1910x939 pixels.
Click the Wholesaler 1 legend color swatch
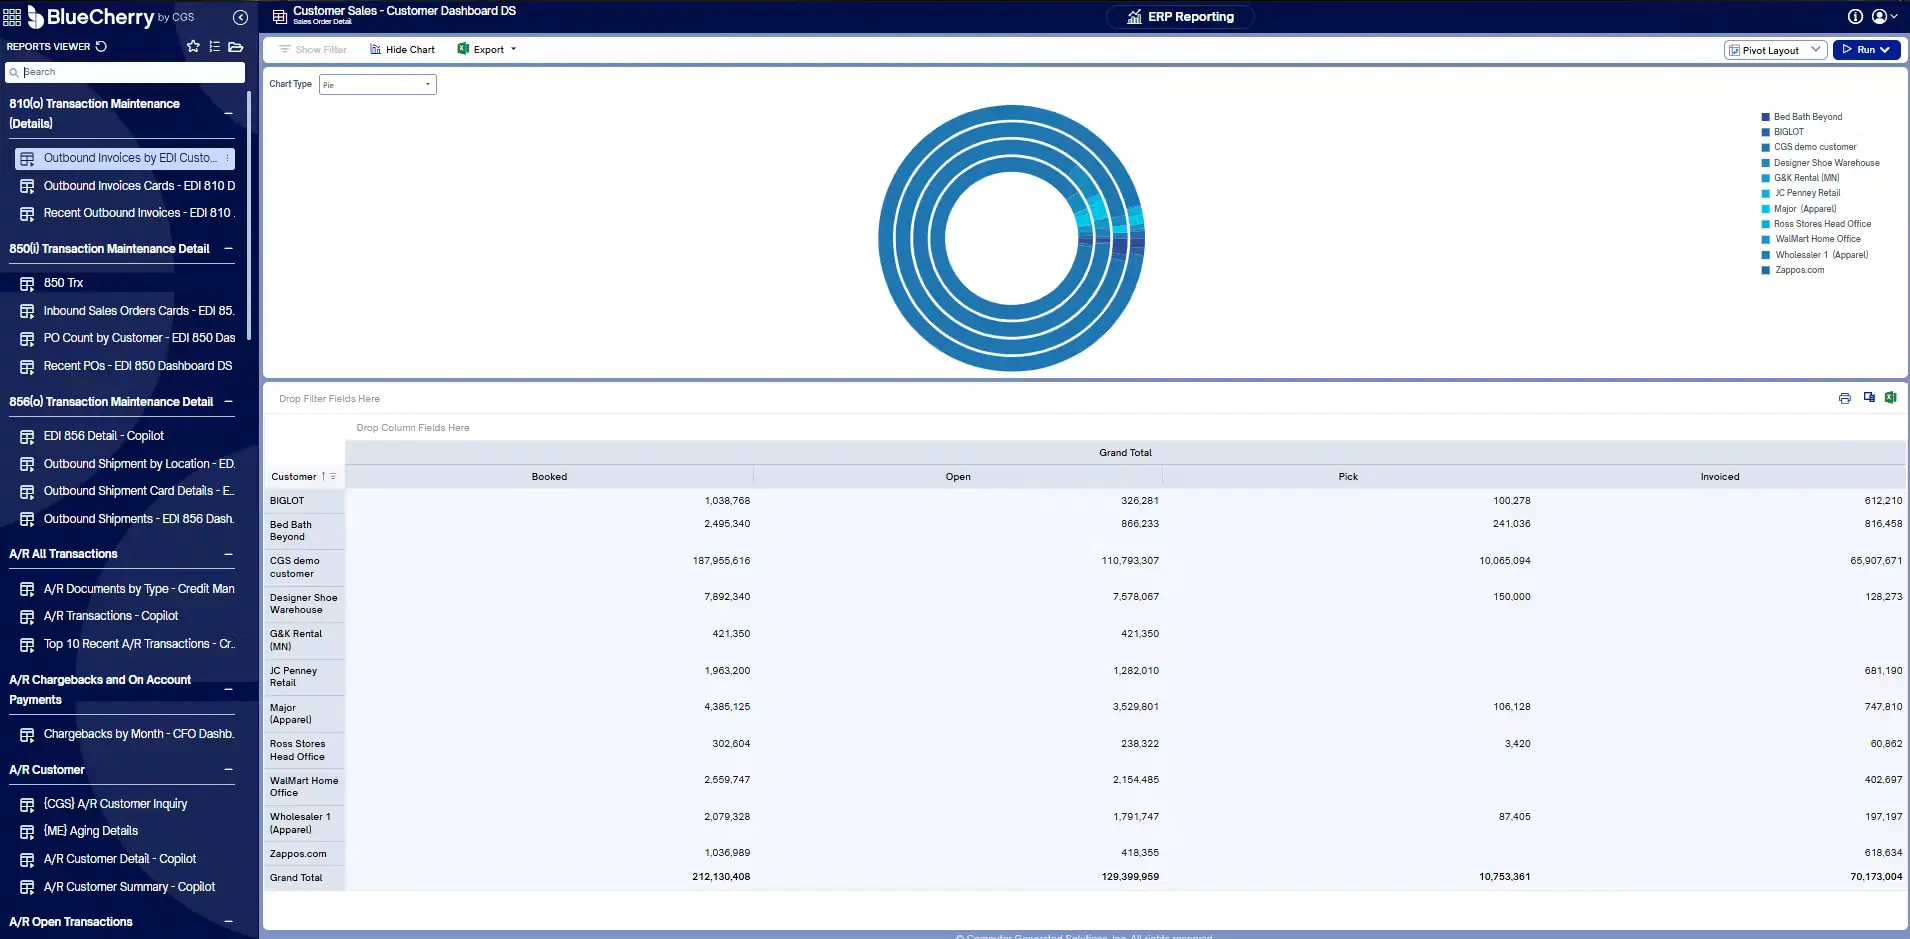click(1766, 255)
